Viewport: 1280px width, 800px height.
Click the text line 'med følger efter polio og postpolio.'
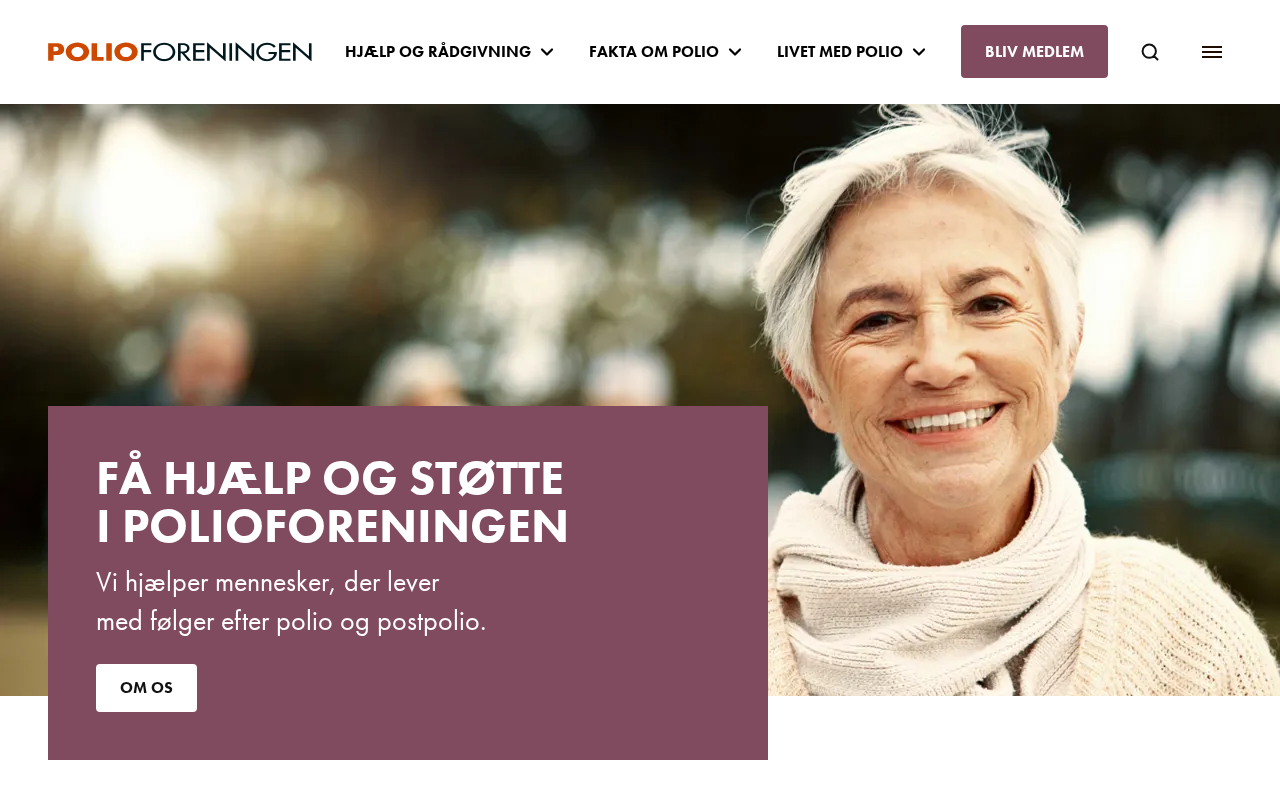pos(291,621)
